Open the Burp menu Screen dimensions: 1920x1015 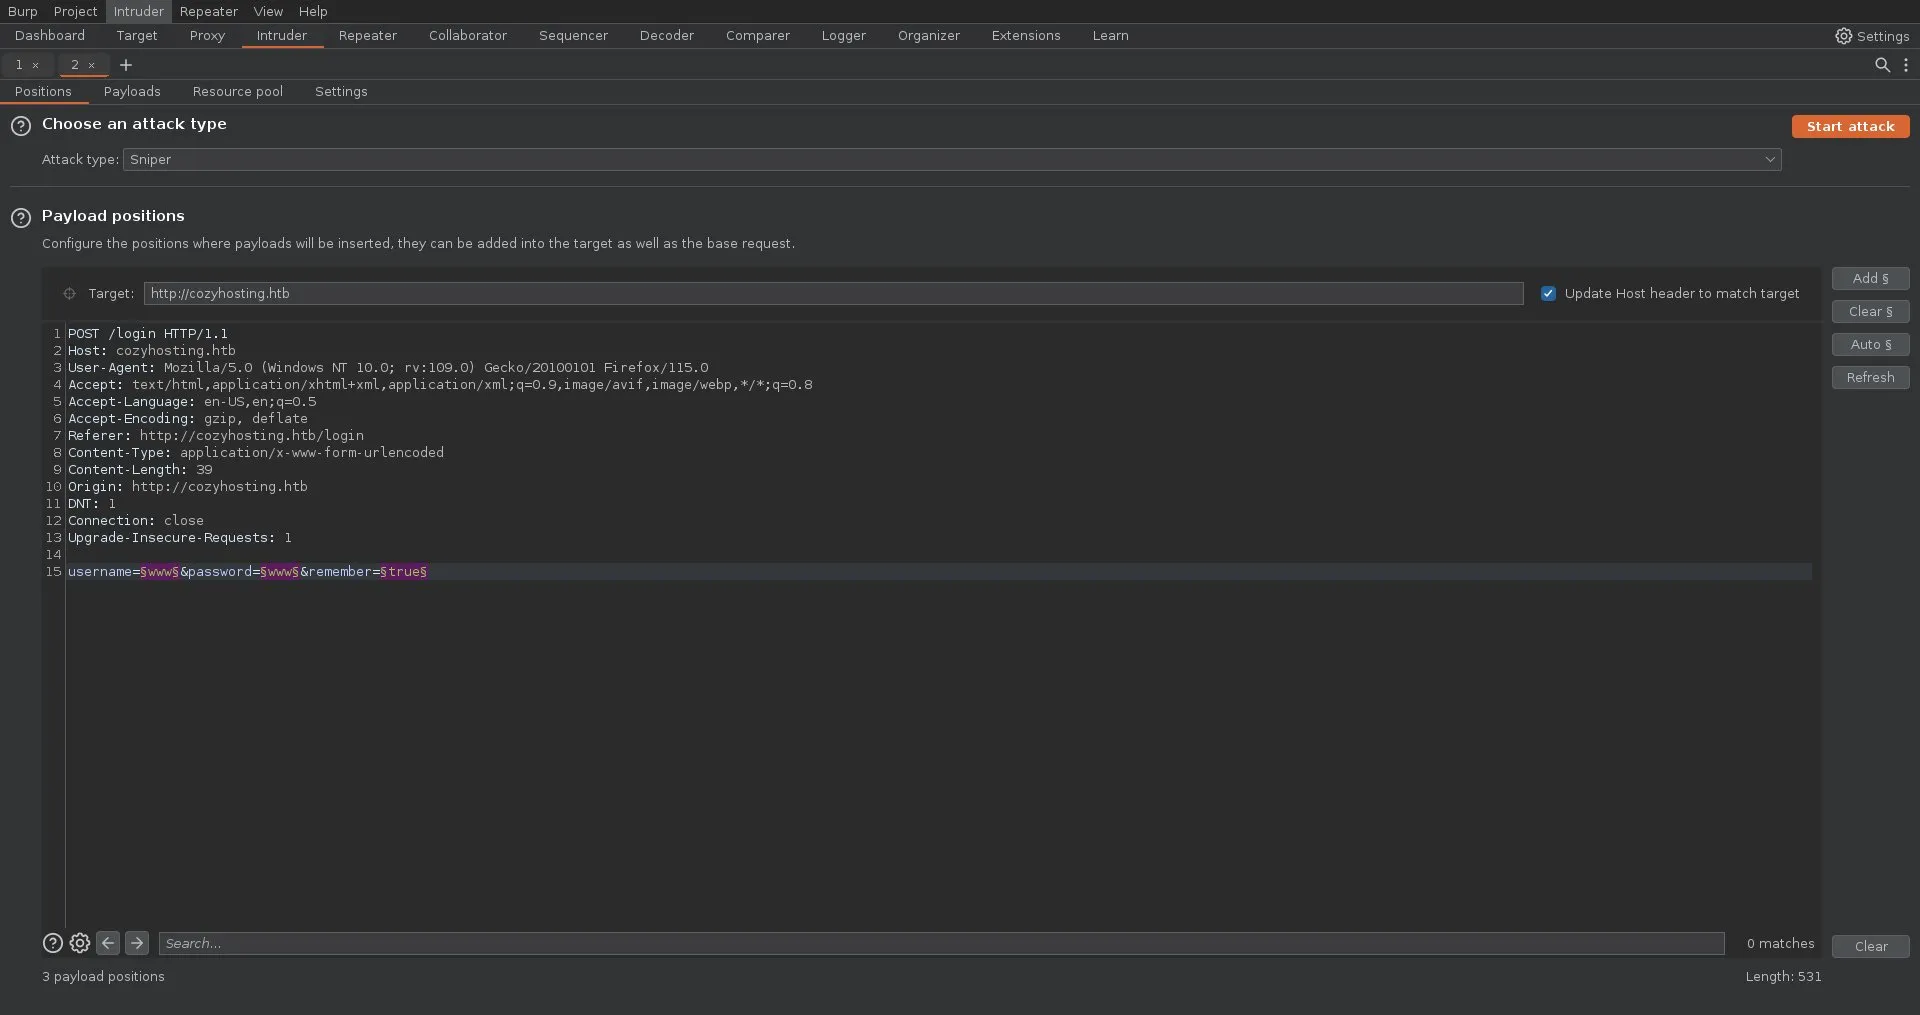pos(22,11)
